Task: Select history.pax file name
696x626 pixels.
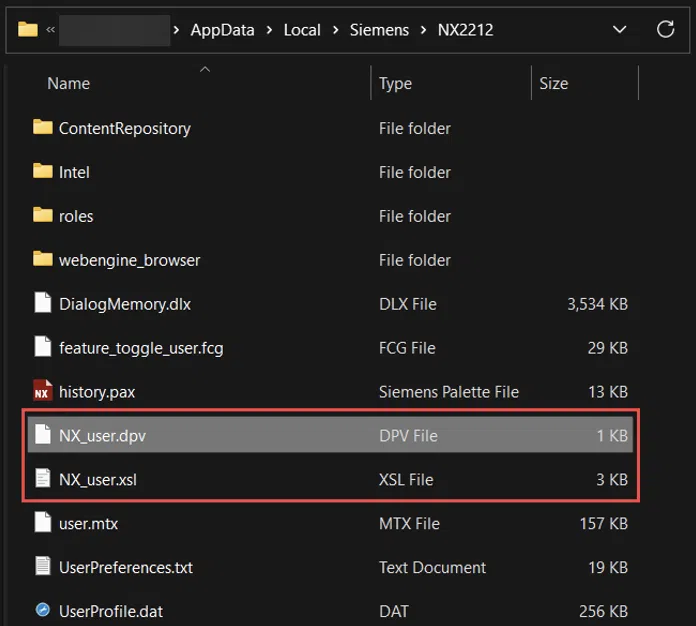Action: (97, 392)
